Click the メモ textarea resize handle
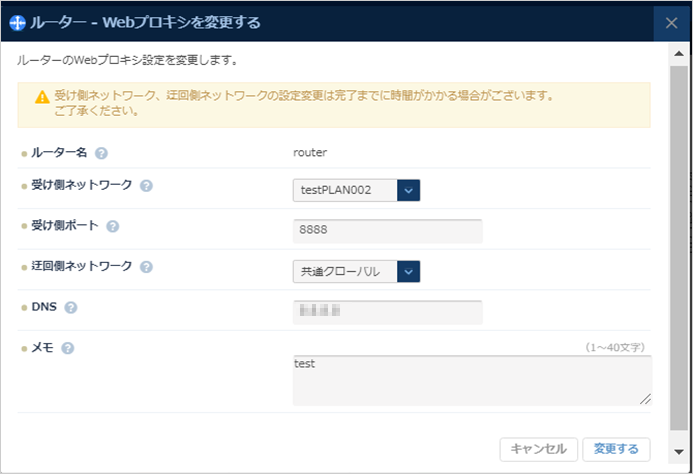The width and height of the screenshot is (693, 474). pyautogui.click(x=645, y=399)
